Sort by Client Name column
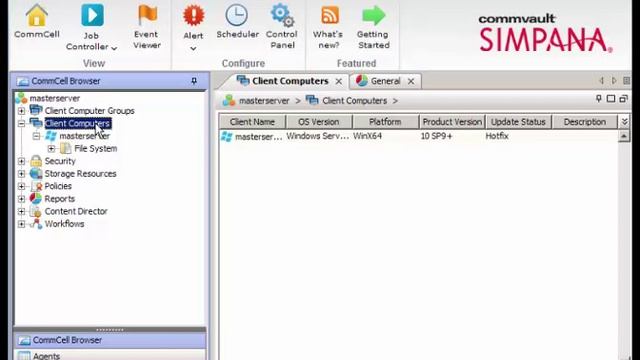The image size is (640, 360). [x=252, y=122]
